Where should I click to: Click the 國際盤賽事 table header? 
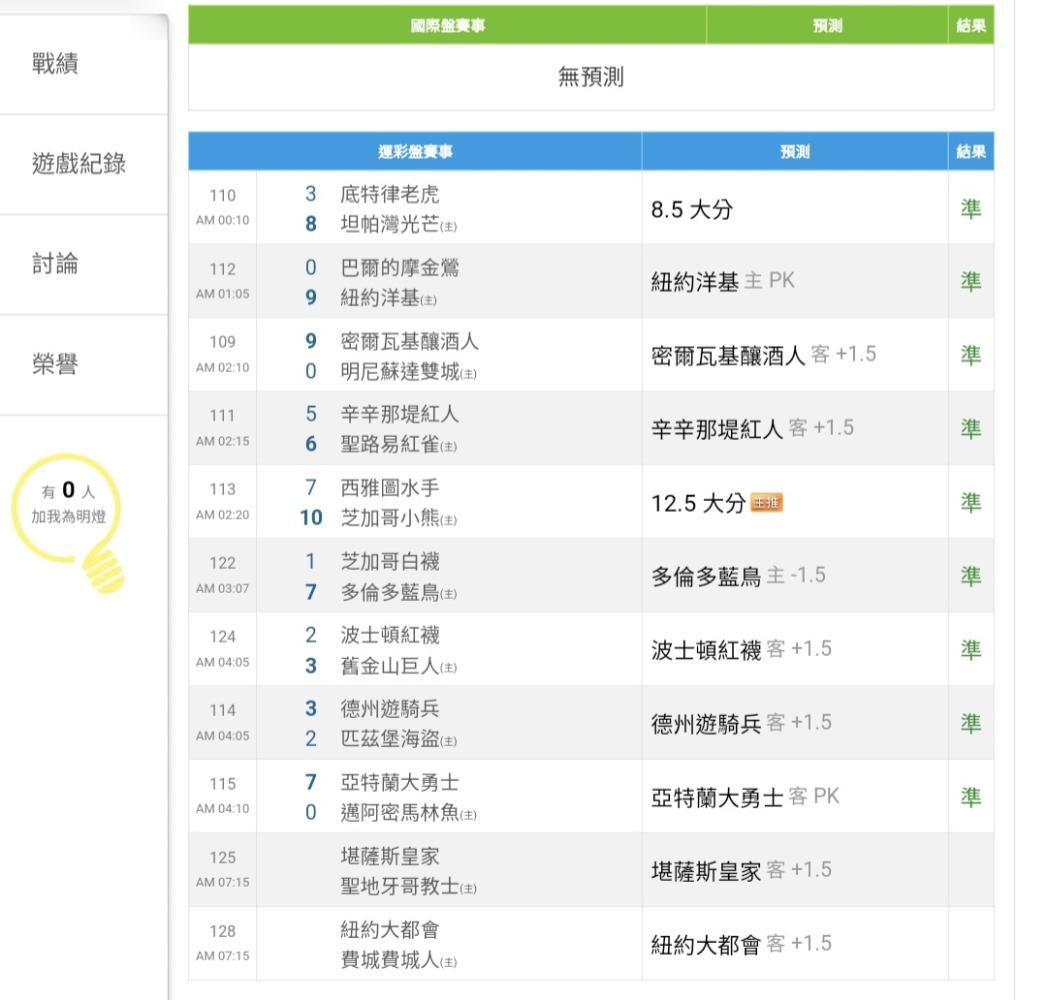(x=447, y=25)
